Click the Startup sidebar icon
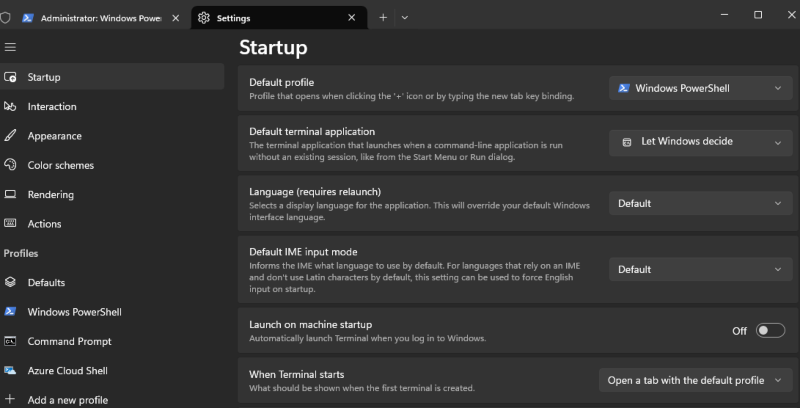Image resolution: width=800 pixels, height=408 pixels. [10, 77]
